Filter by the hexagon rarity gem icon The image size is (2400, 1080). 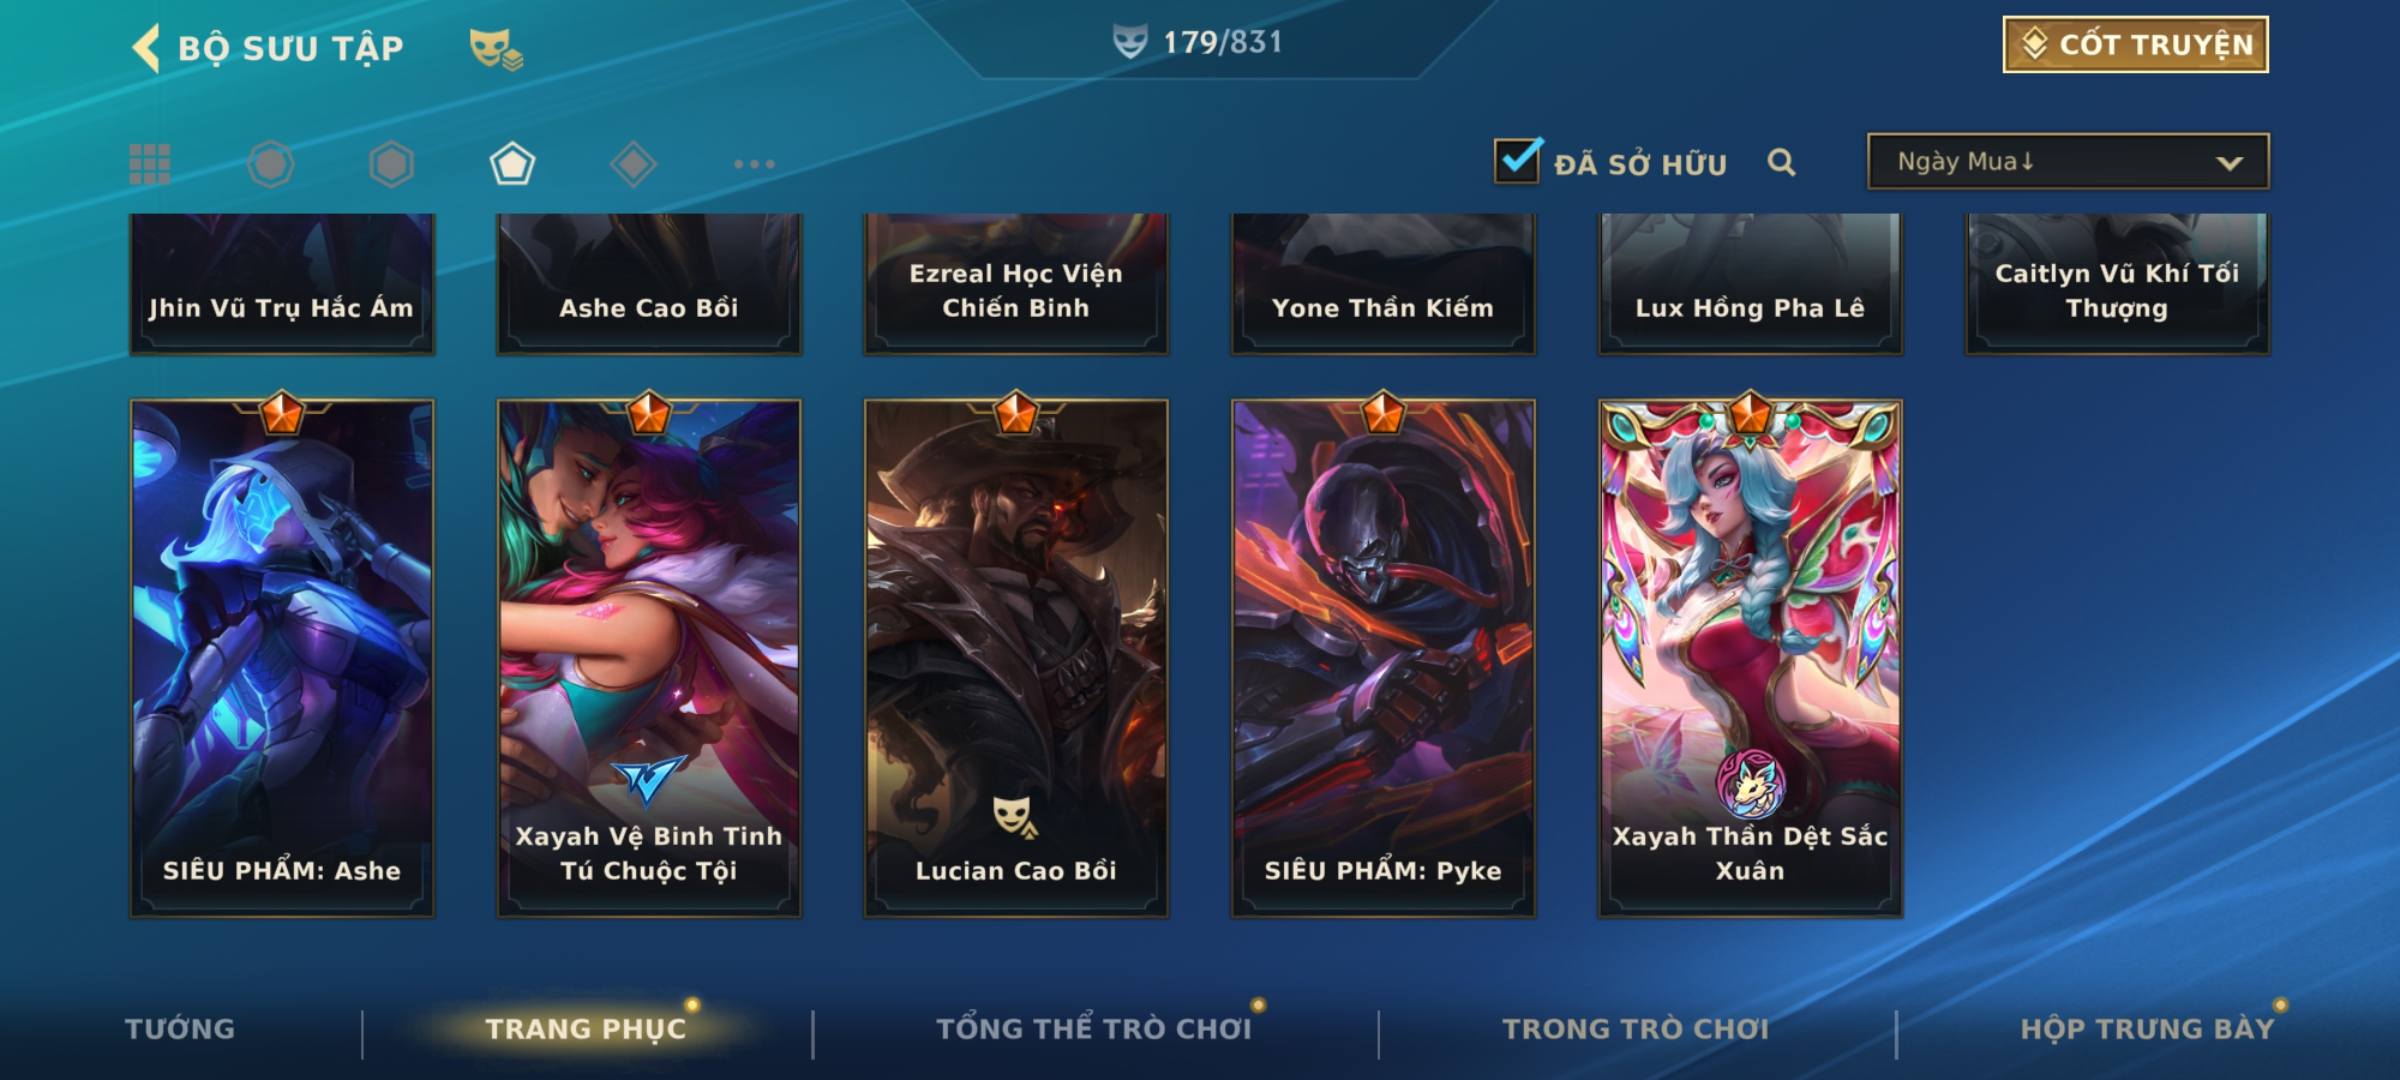[x=391, y=164]
